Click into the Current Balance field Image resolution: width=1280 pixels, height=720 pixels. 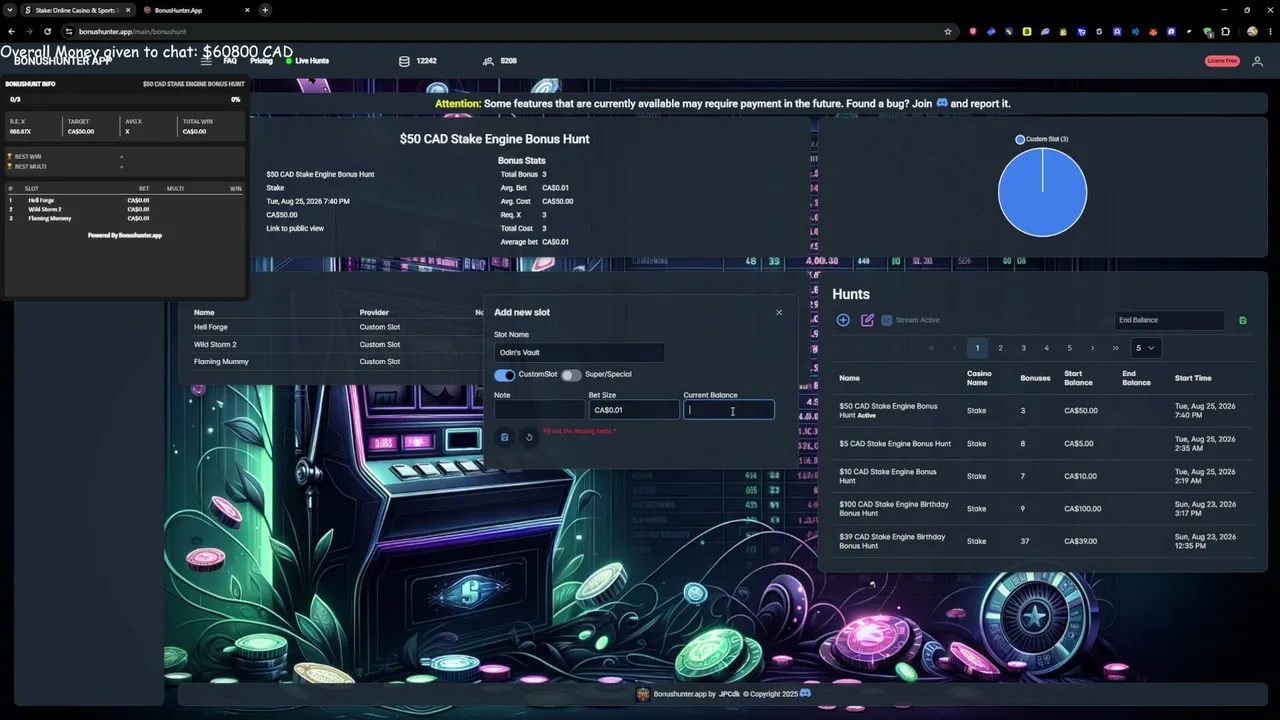coord(728,410)
